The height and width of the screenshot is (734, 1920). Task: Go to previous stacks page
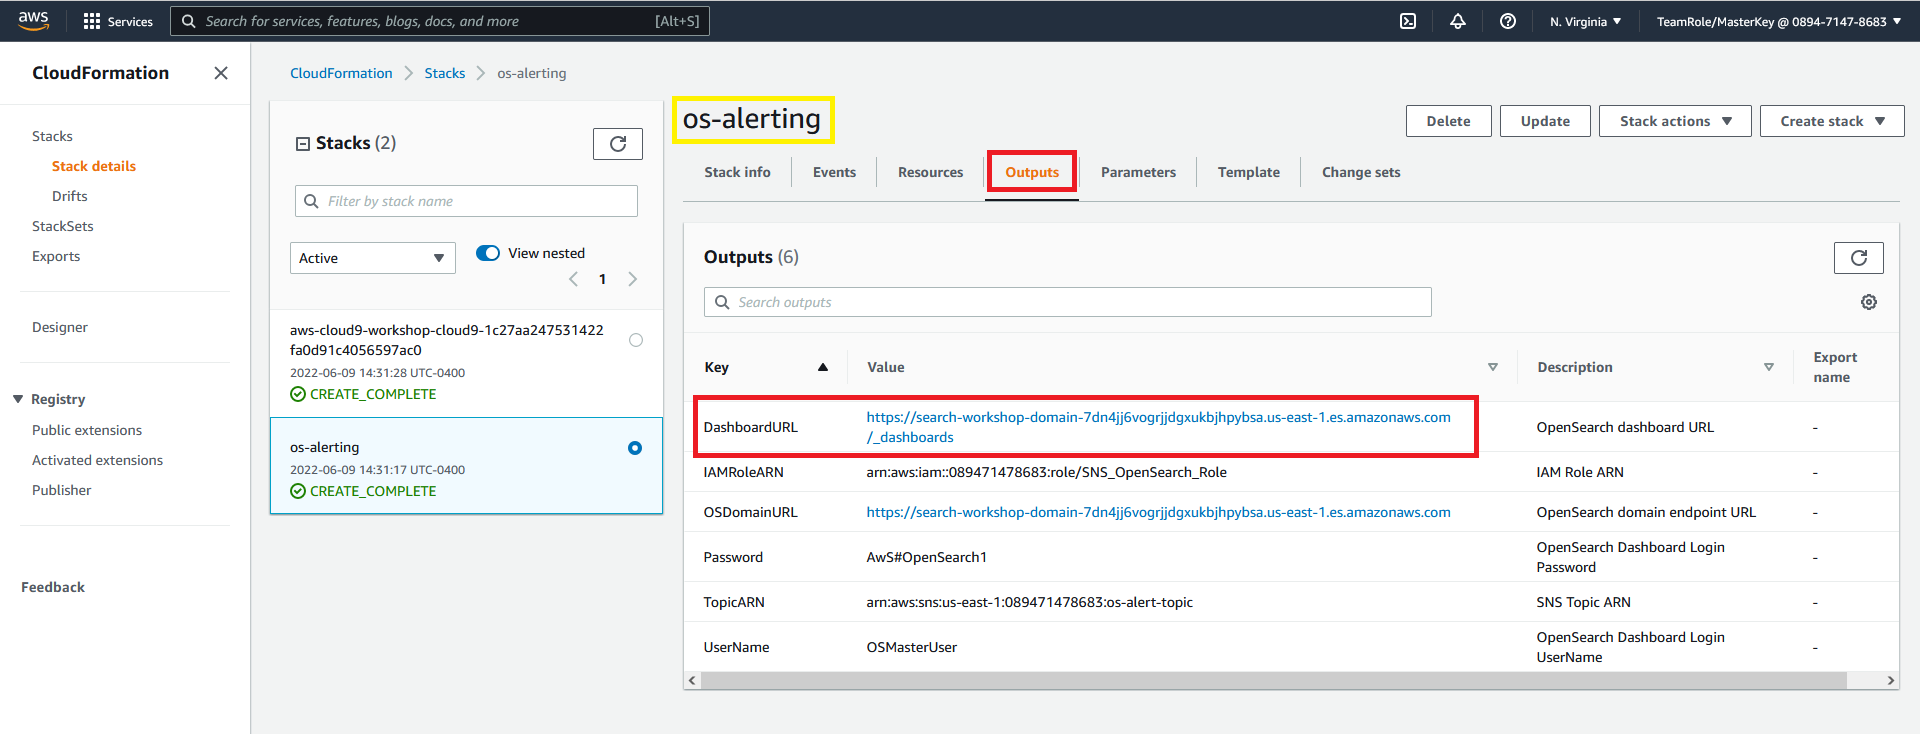573,279
